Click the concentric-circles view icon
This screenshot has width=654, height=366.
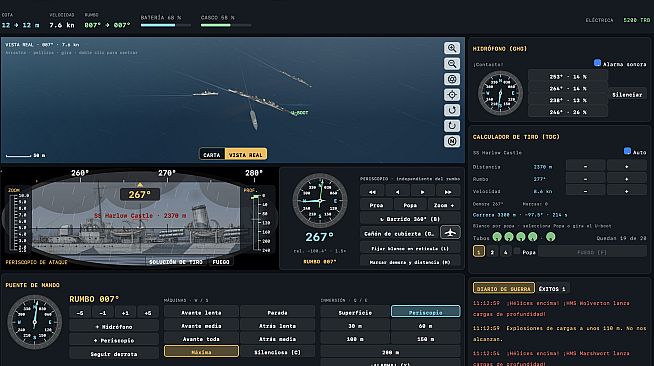pos(452,79)
